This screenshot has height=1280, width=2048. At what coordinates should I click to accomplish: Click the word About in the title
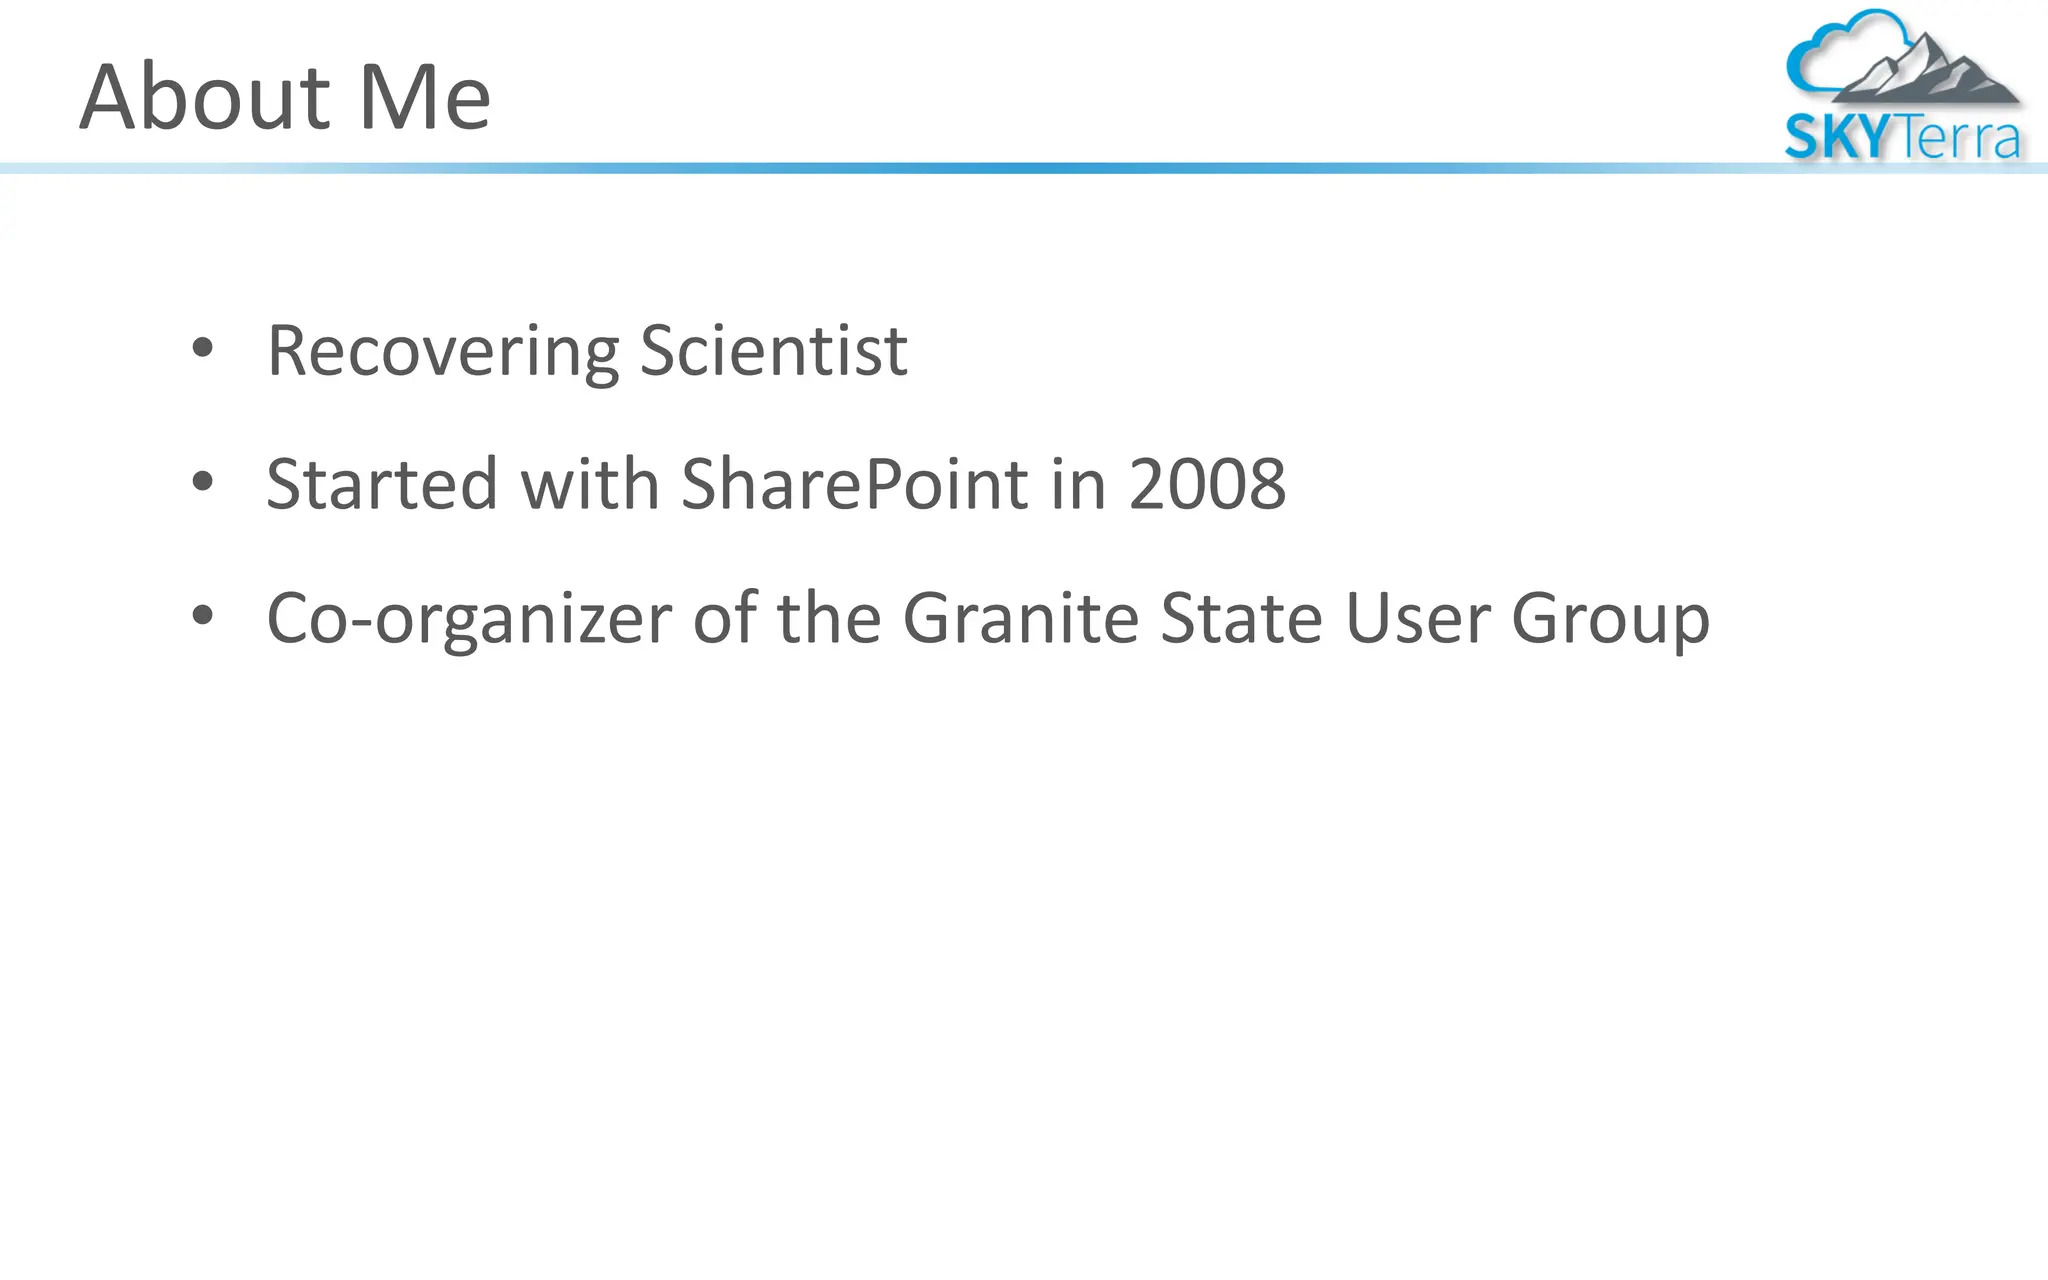(205, 96)
